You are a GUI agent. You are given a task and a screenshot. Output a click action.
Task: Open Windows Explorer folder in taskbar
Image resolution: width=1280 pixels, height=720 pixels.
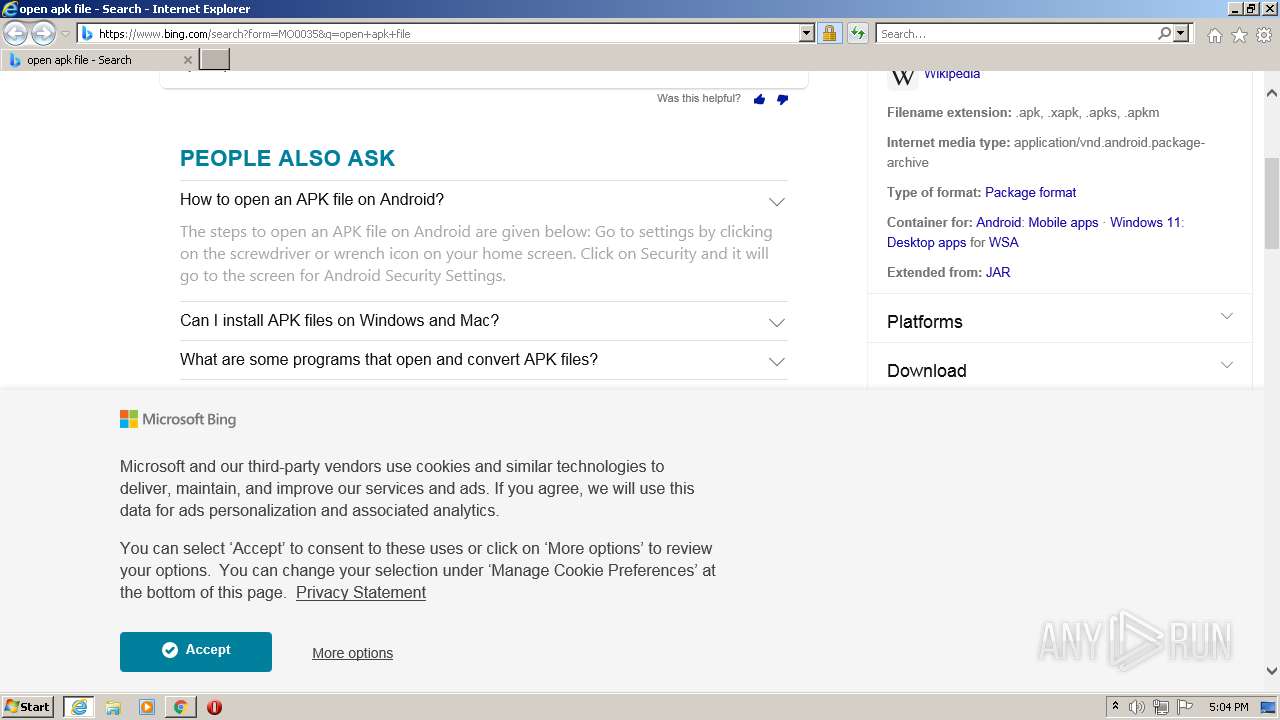tap(113, 707)
